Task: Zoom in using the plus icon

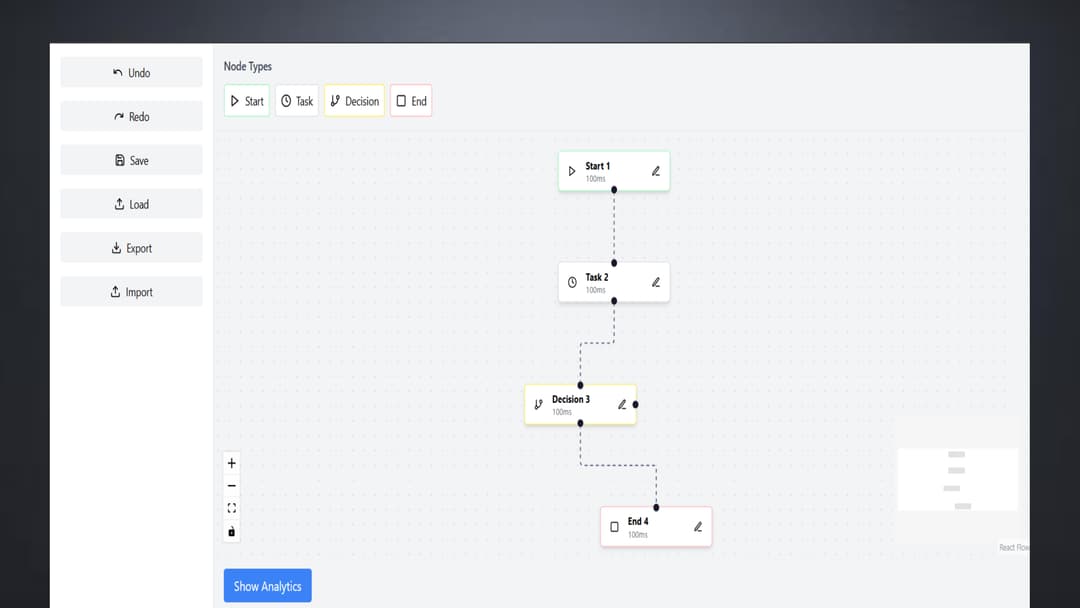Action: 231,462
